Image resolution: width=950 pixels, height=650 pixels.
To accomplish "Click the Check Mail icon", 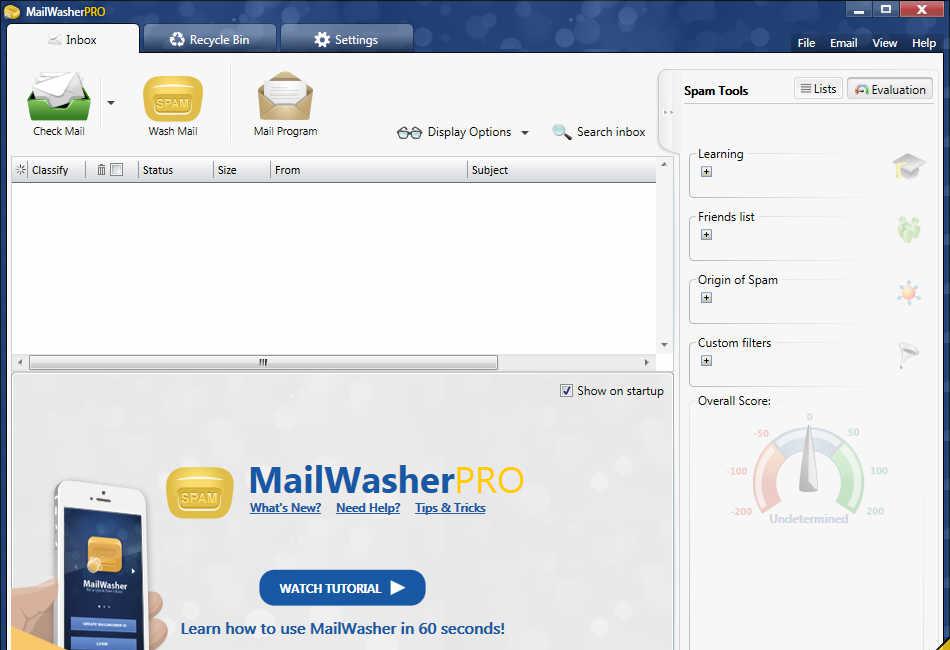I will [x=58, y=96].
